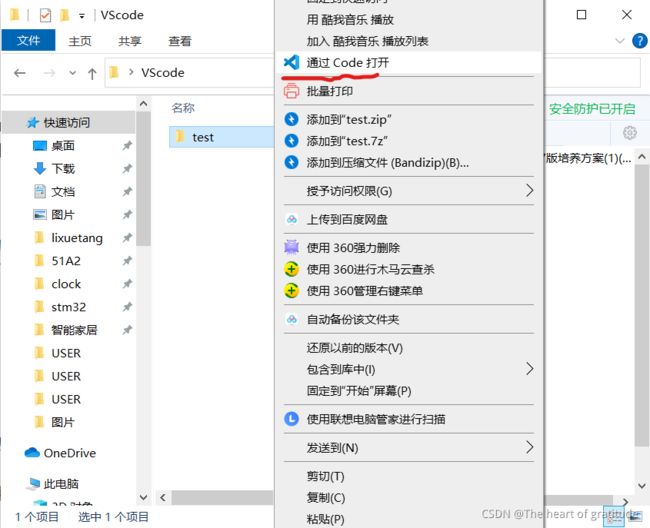Go up one folder level arrow
This screenshot has height=528, width=650.
point(92,73)
